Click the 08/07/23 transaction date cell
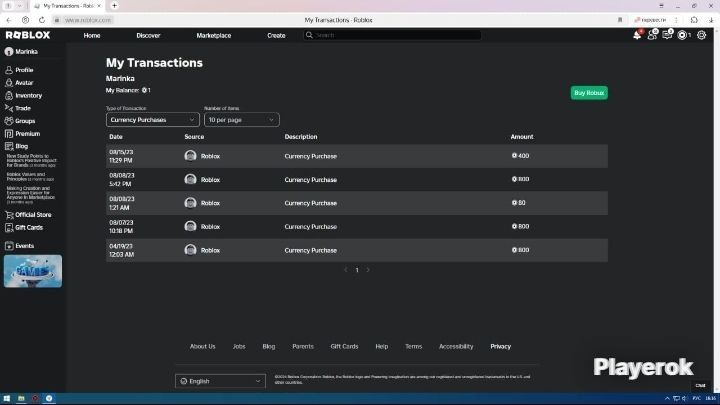This screenshot has height=405, width=720. (x=122, y=226)
